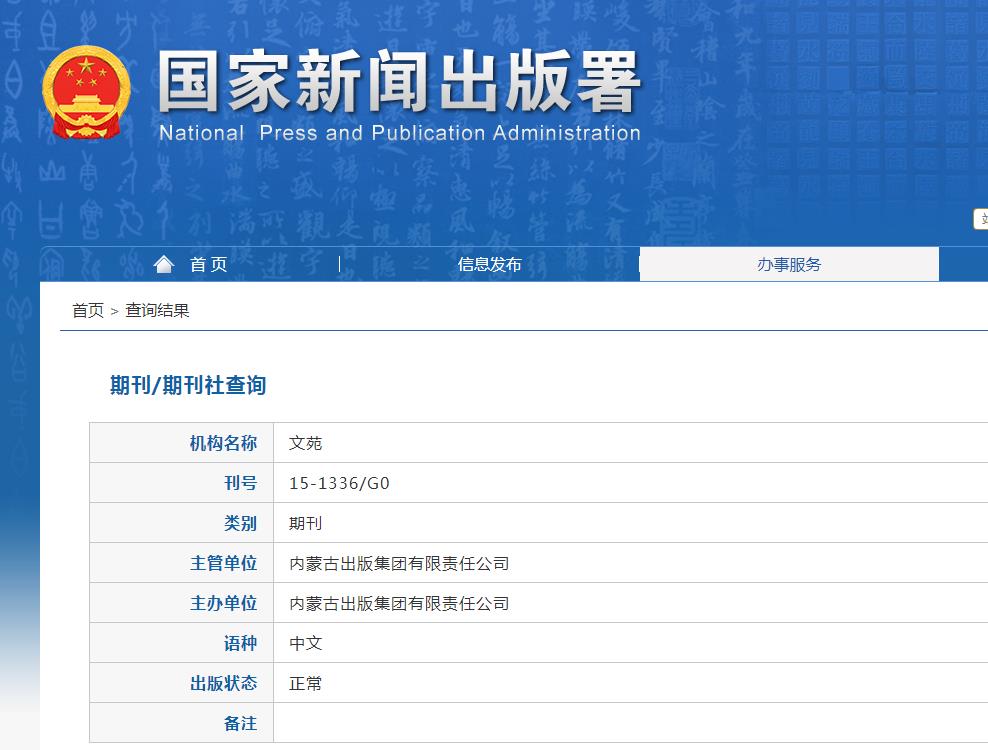Viewport: 988px width, 750px height.
Task: Select the white home icon beside 首页
Action: (163, 262)
